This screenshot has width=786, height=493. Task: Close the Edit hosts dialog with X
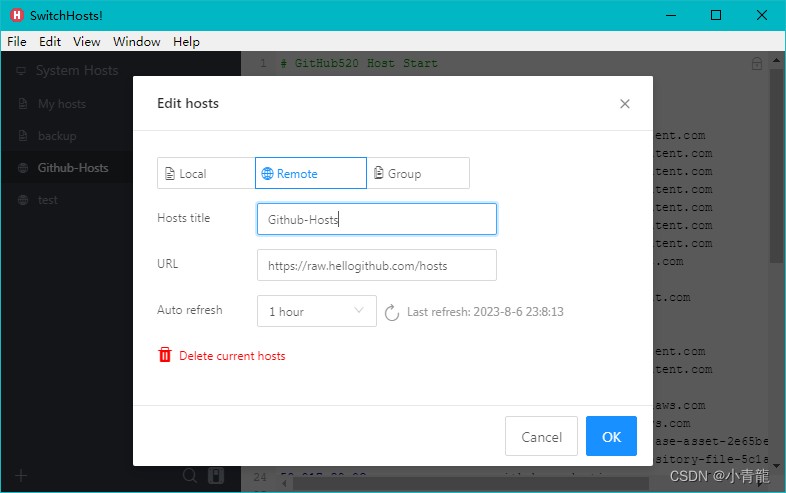(625, 103)
